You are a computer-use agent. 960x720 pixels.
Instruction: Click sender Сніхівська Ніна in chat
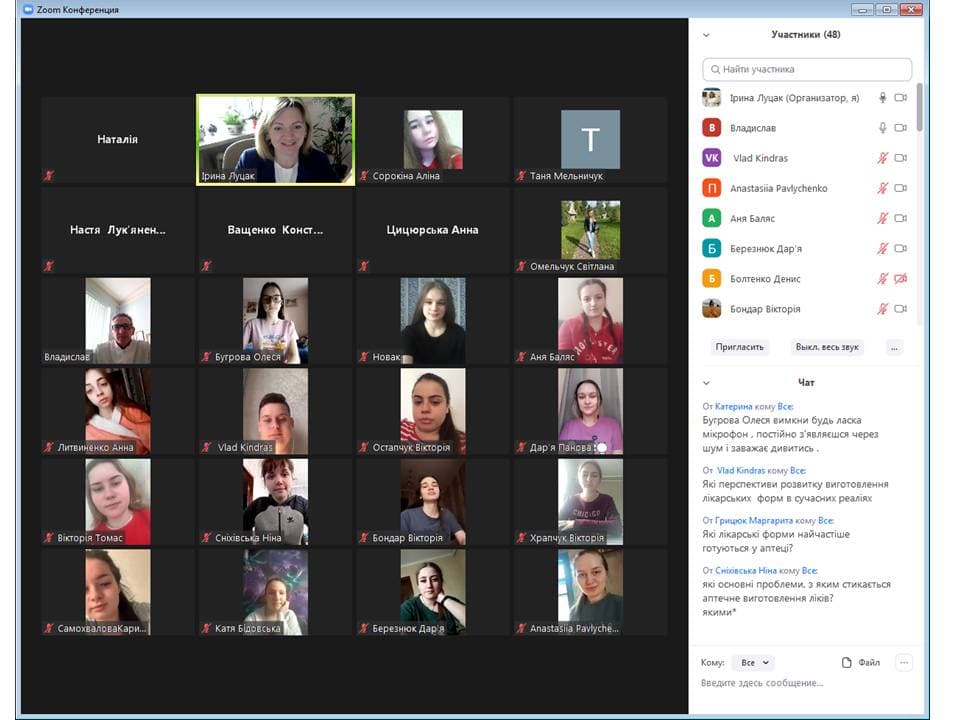tap(746, 571)
